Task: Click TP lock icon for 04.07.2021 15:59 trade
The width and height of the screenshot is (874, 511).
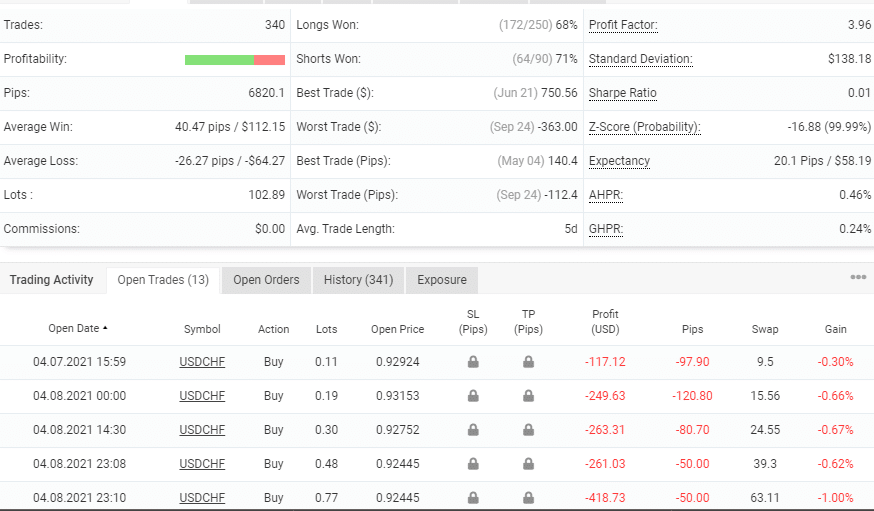Action: click(x=528, y=362)
